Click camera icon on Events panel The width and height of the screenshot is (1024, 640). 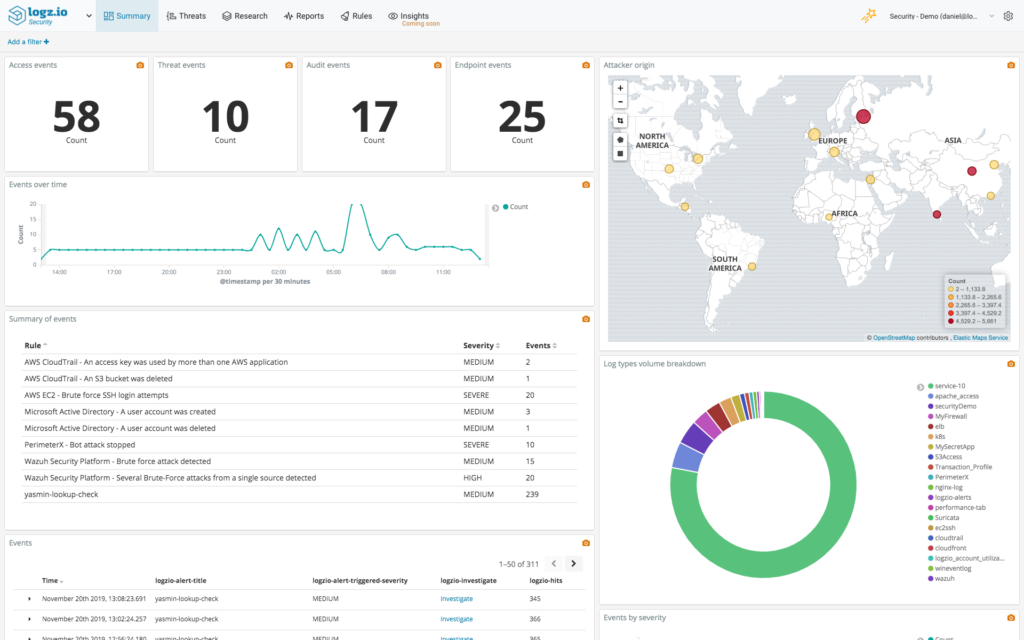tap(586, 543)
